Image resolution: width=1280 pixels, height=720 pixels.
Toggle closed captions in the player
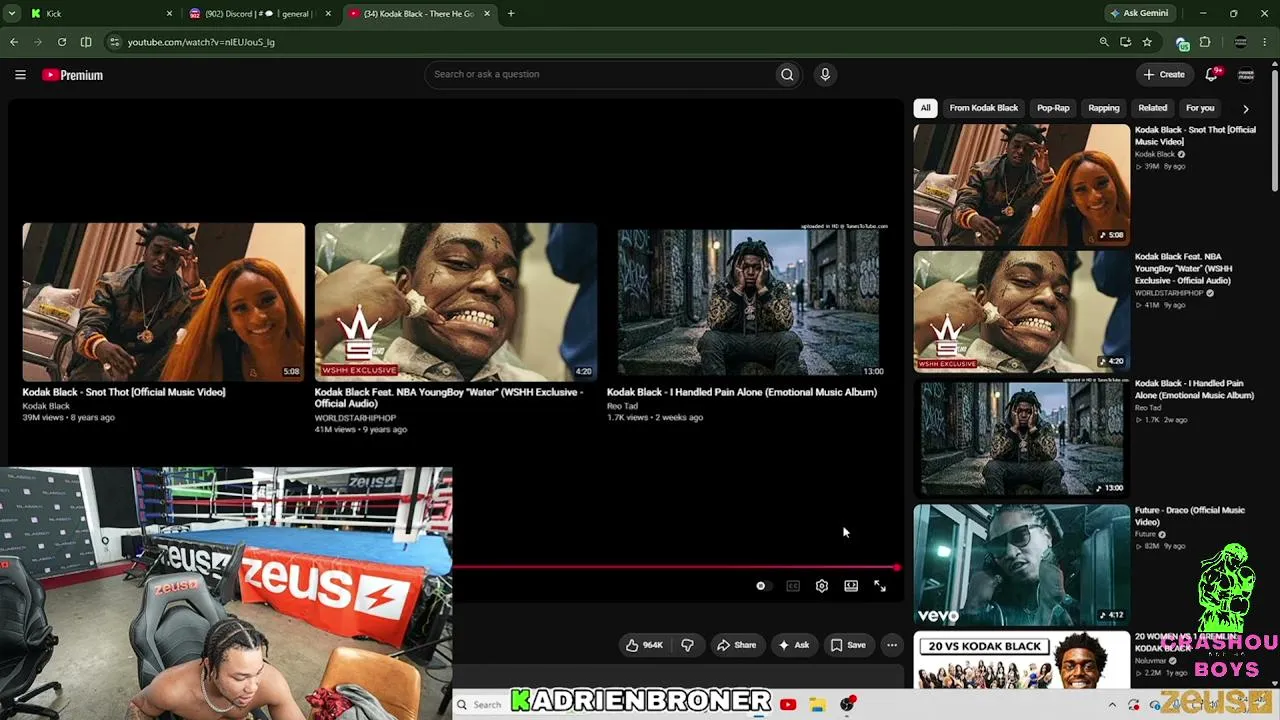793,586
